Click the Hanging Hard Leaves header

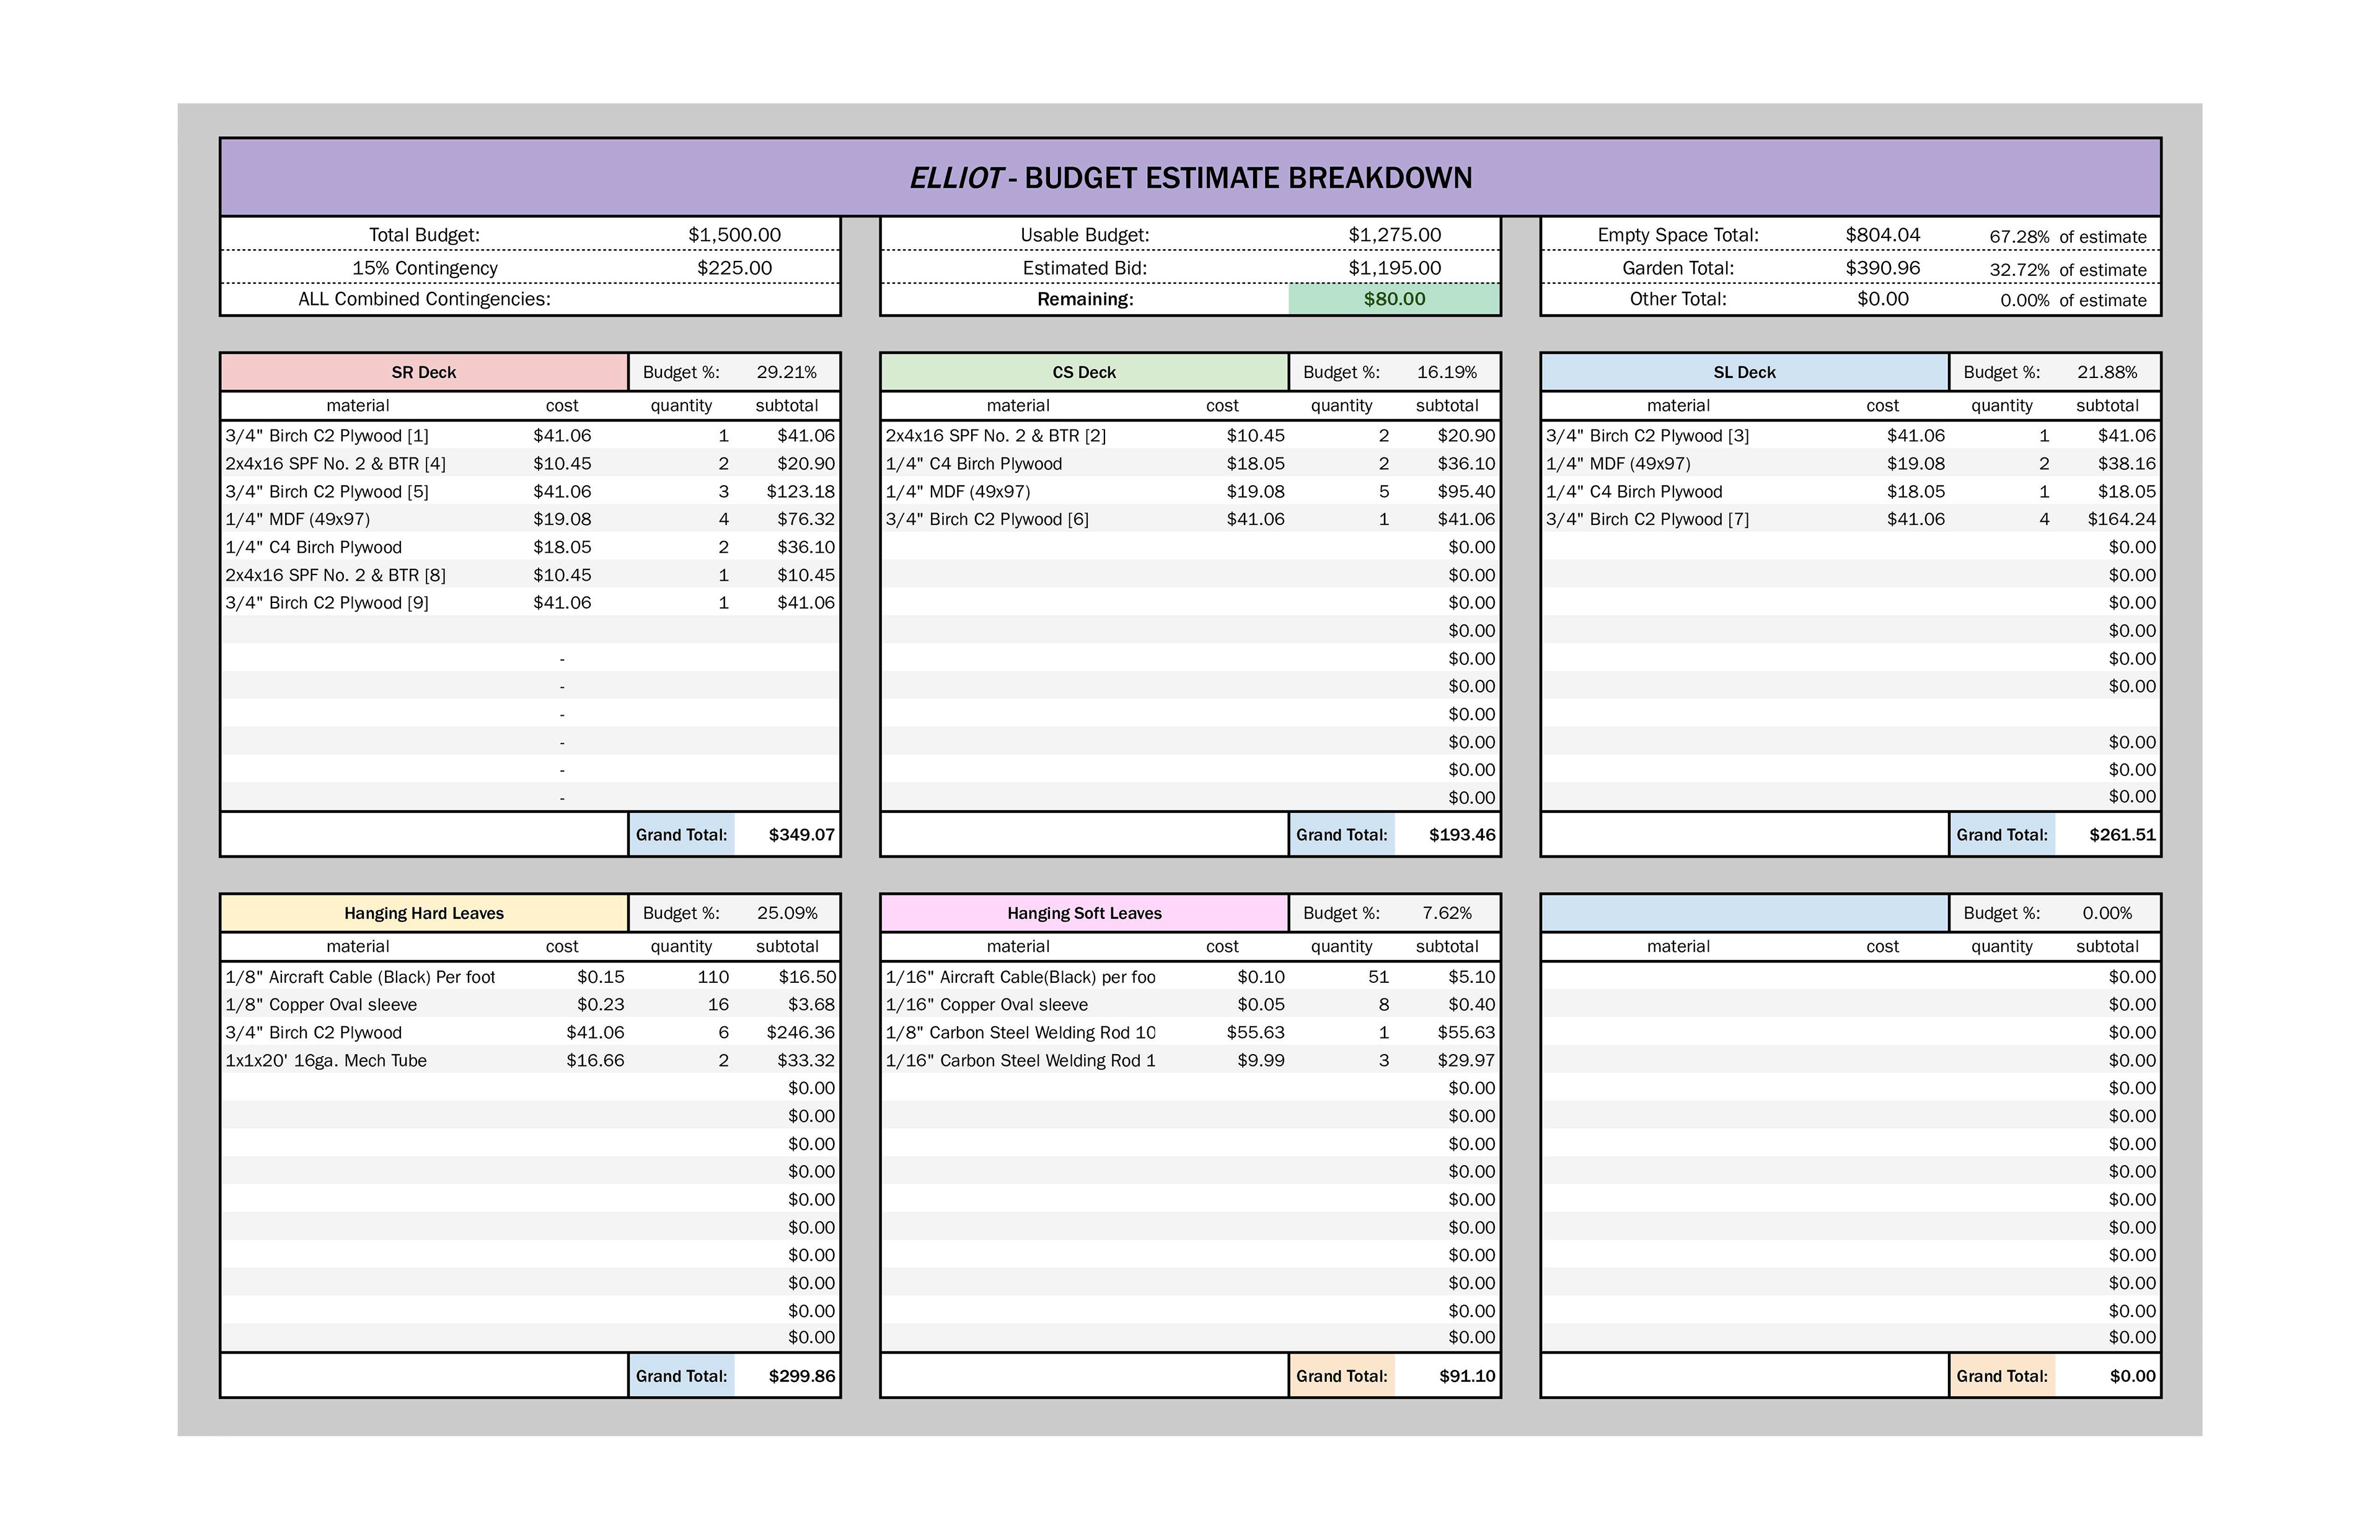click(x=424, y=913)
